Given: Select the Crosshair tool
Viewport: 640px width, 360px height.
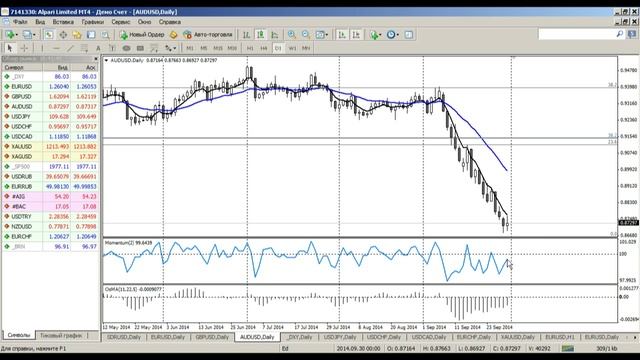Looking at the screenshot, I should [x=24, y=48].
